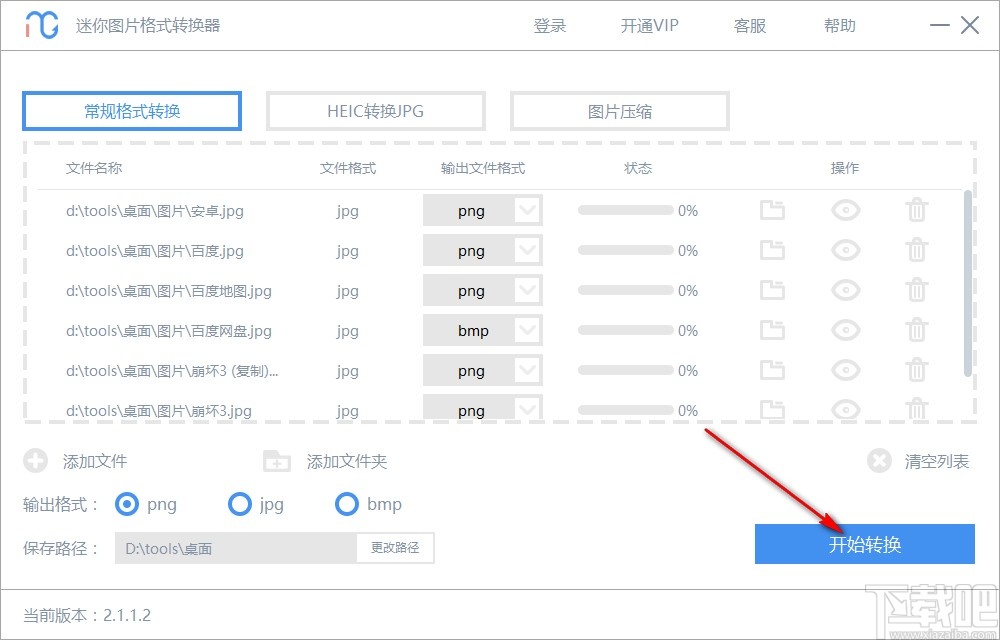Click the 清空列表 clear list icon

[879, 461]
